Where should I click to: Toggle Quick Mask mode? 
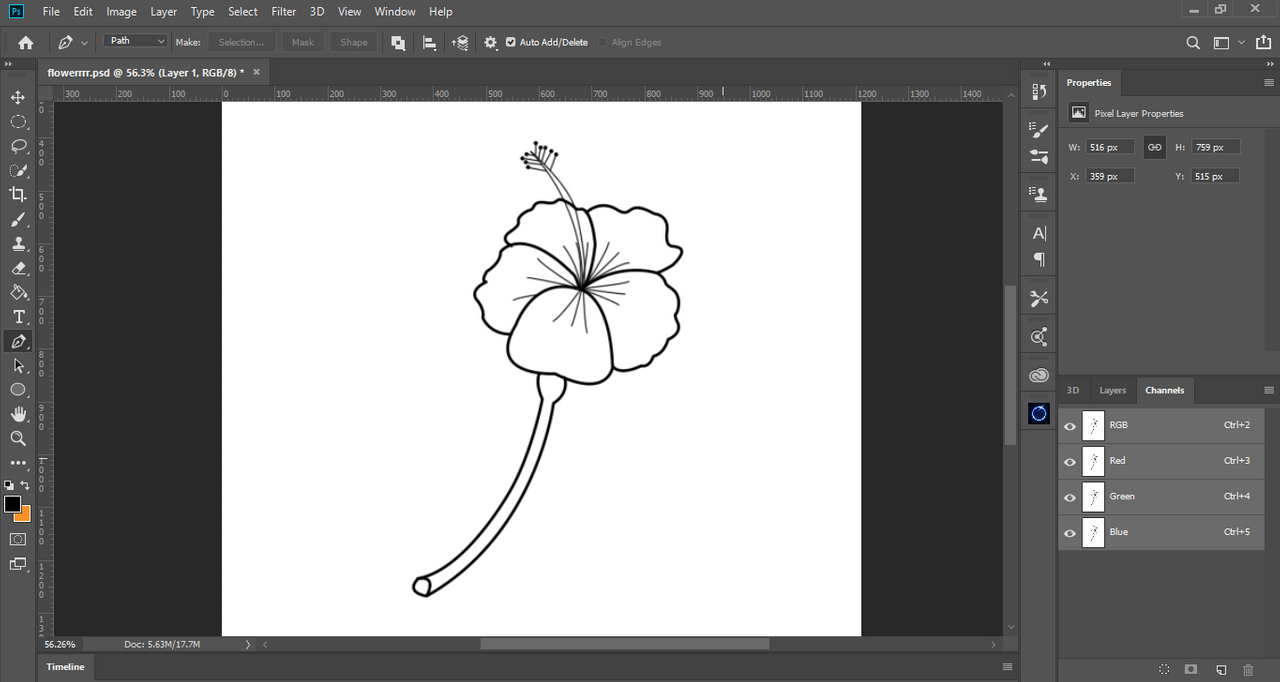(18, 539)
